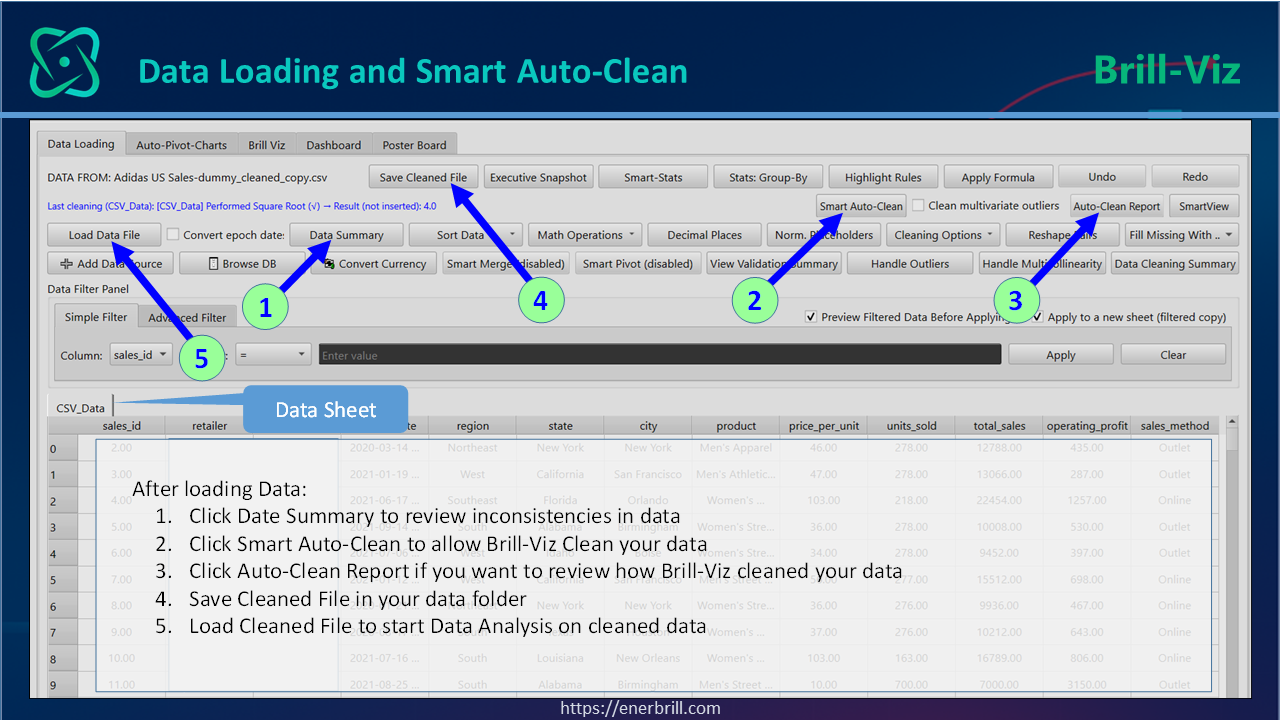Click the scrollbar up arrow beside the table
1280x720 pixels.
coord(1232,423)
